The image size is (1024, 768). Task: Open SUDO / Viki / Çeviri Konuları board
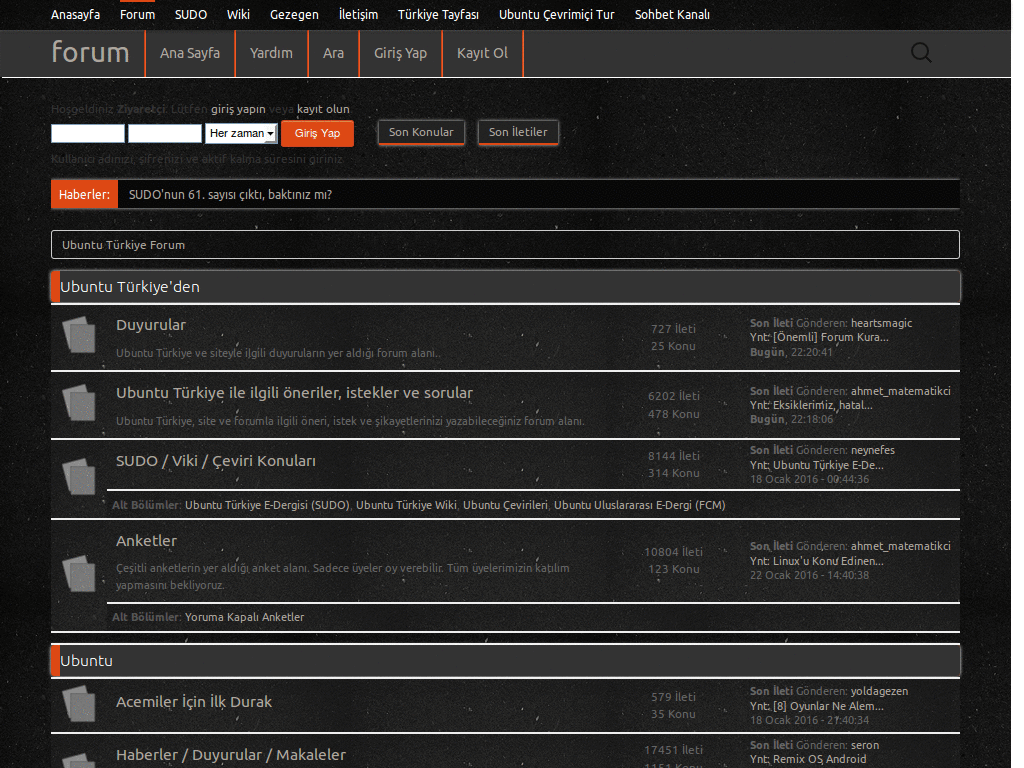pos(216,461)
